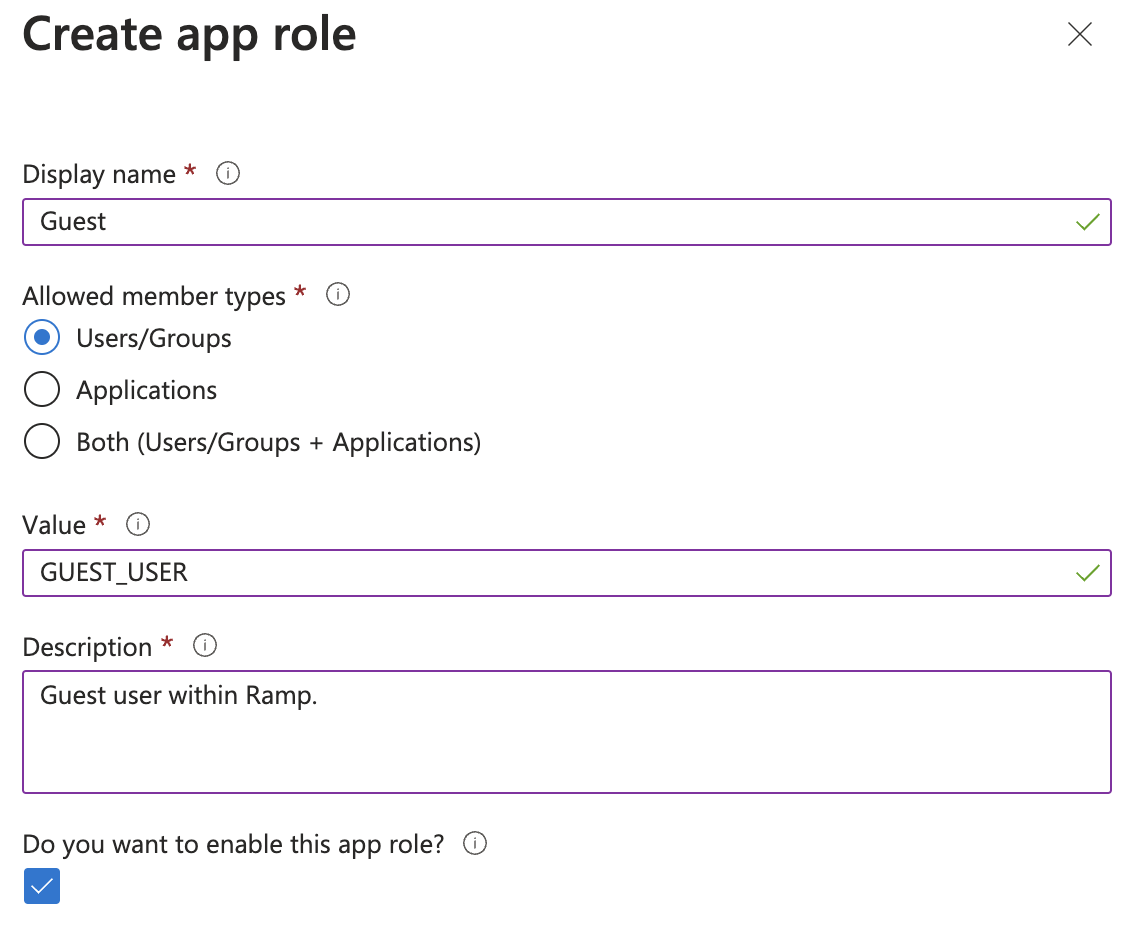1132x934 pixels.
Task: Select the Users/Groups radio option
Action: (42, 338)
